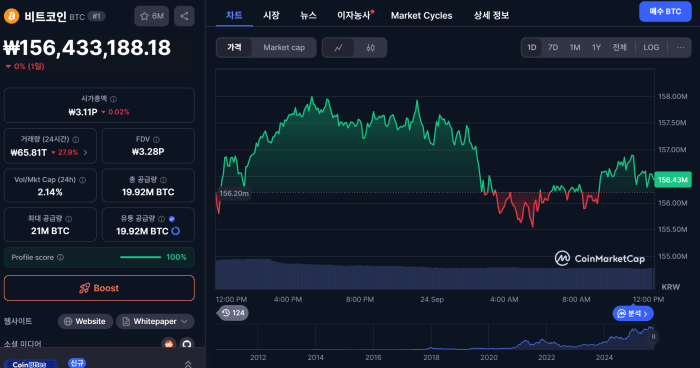Click the volume bars area
Screen dimensions: 700x368
point(435,273)
